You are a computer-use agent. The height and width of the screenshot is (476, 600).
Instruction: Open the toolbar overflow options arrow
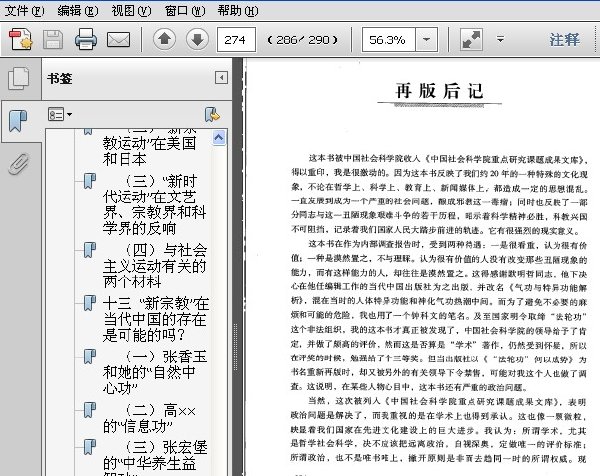[500, 39]
